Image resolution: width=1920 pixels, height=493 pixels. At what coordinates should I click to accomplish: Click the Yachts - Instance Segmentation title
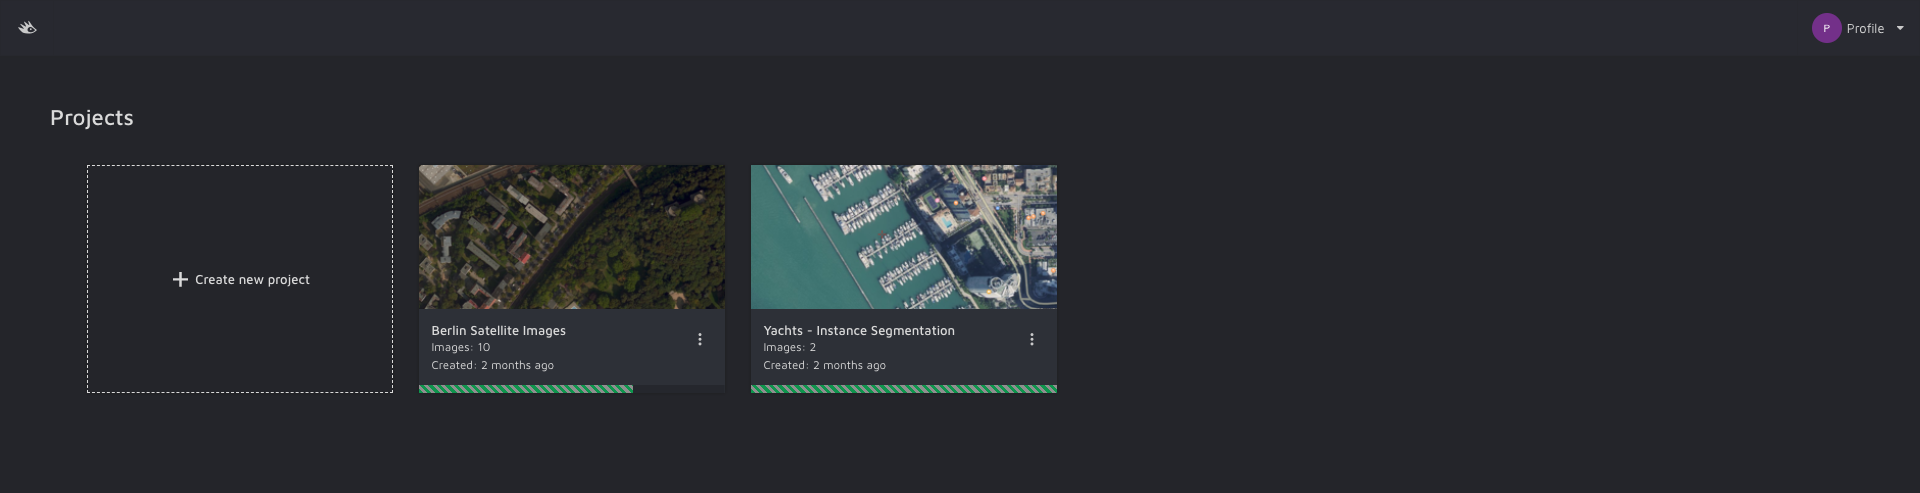pos(859,331)
